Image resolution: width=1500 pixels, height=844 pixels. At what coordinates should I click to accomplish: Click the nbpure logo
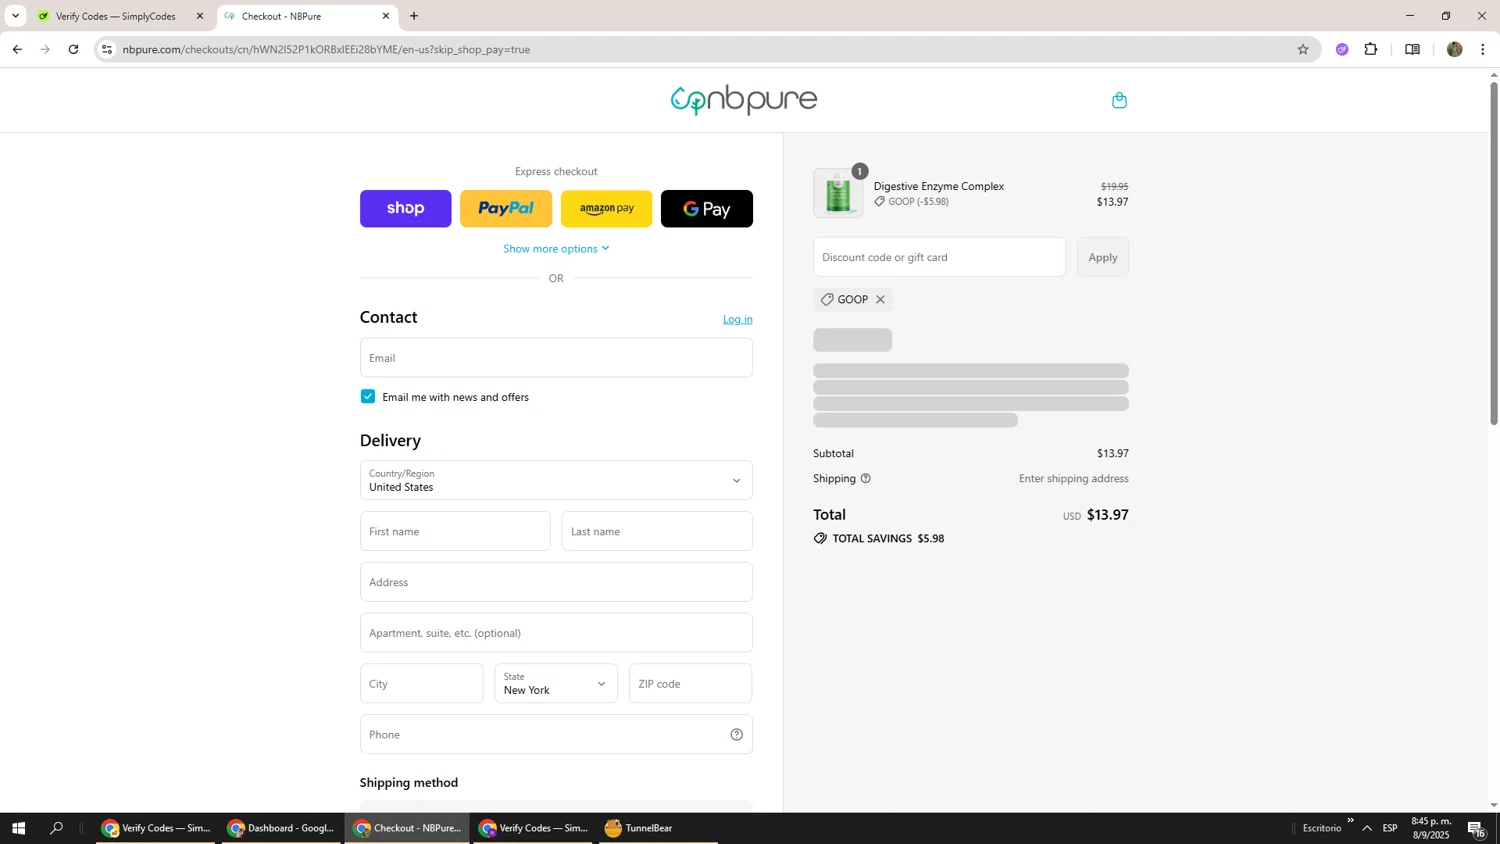744,100
